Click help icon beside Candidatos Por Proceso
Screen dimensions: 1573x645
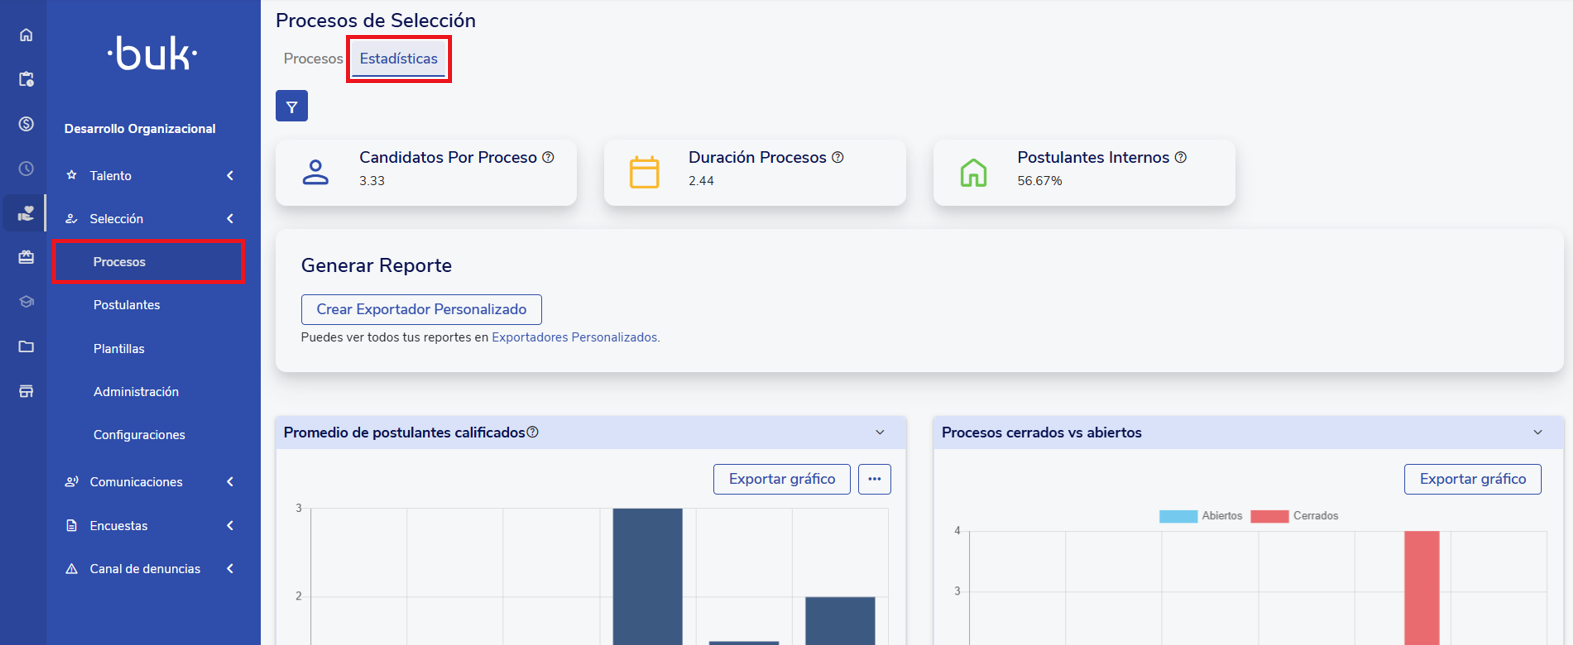pyautogui.click(x=548, y=157)
